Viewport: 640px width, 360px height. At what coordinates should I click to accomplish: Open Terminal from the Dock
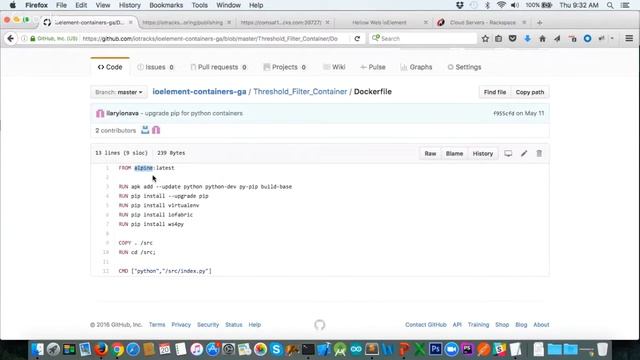[308, 349]
